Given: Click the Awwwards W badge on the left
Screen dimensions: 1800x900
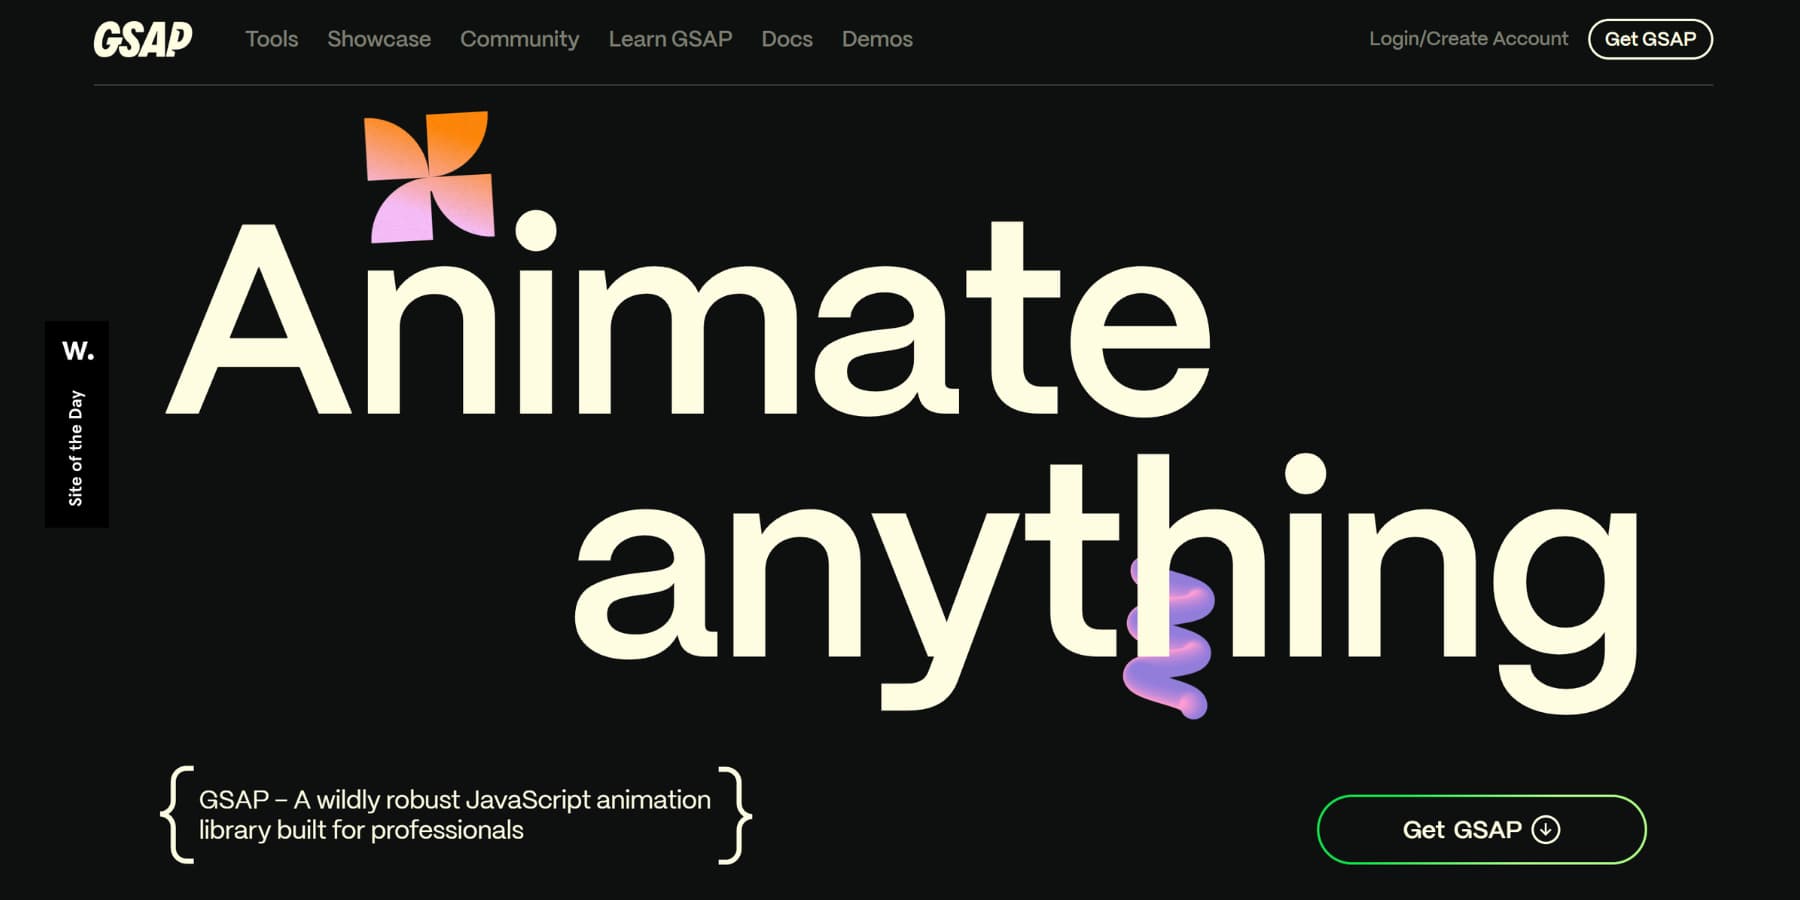Looking at the screenshot, I should [x=78, y=351].
